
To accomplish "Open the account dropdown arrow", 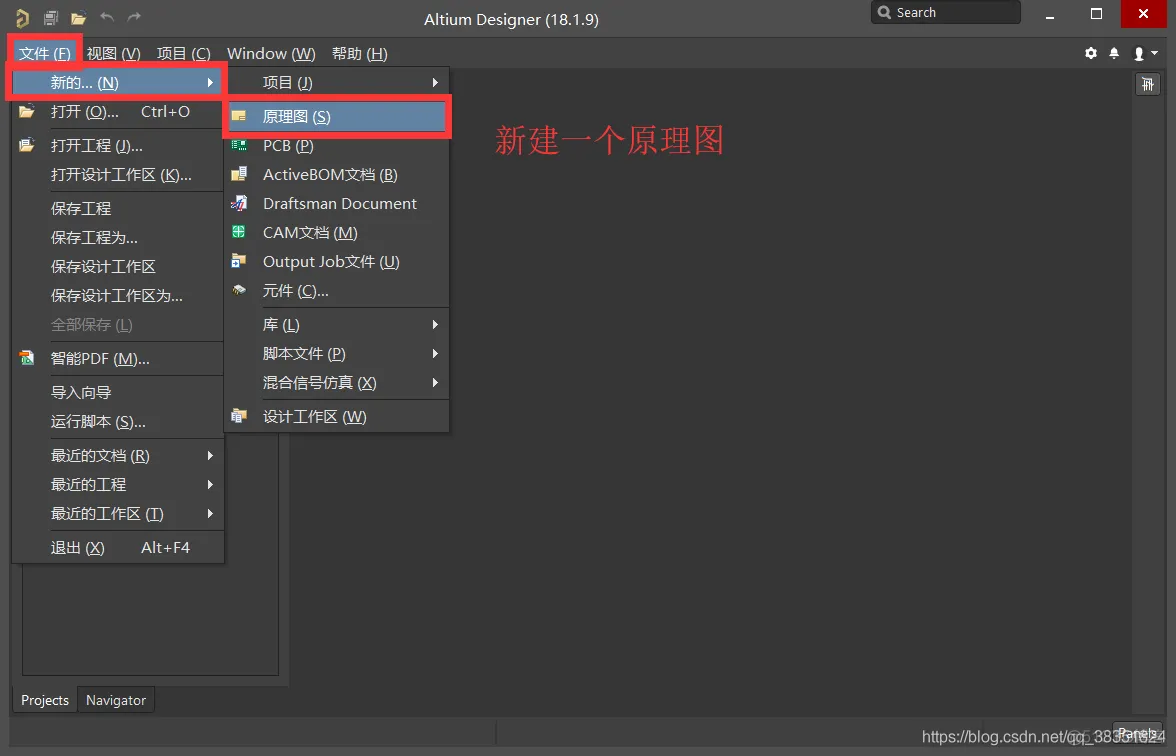I will (1154, 53).
